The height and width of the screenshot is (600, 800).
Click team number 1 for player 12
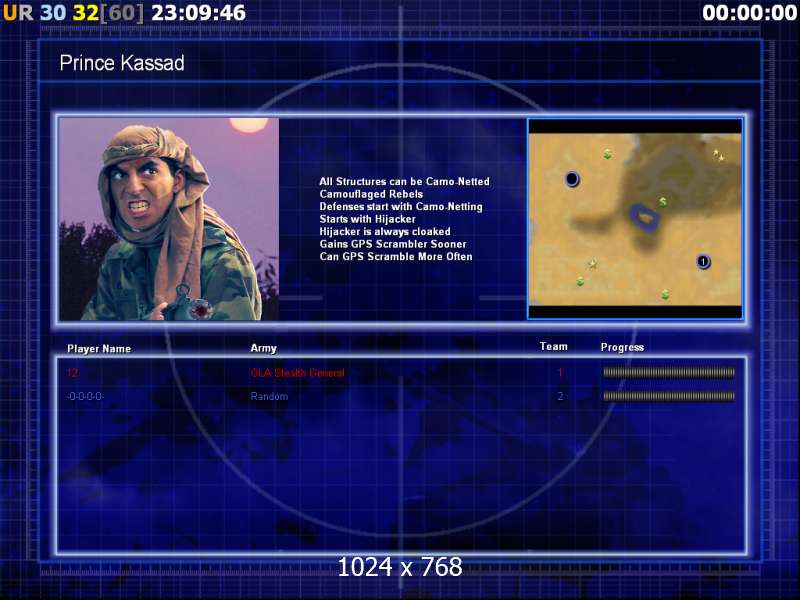click(x=560, y=372)
